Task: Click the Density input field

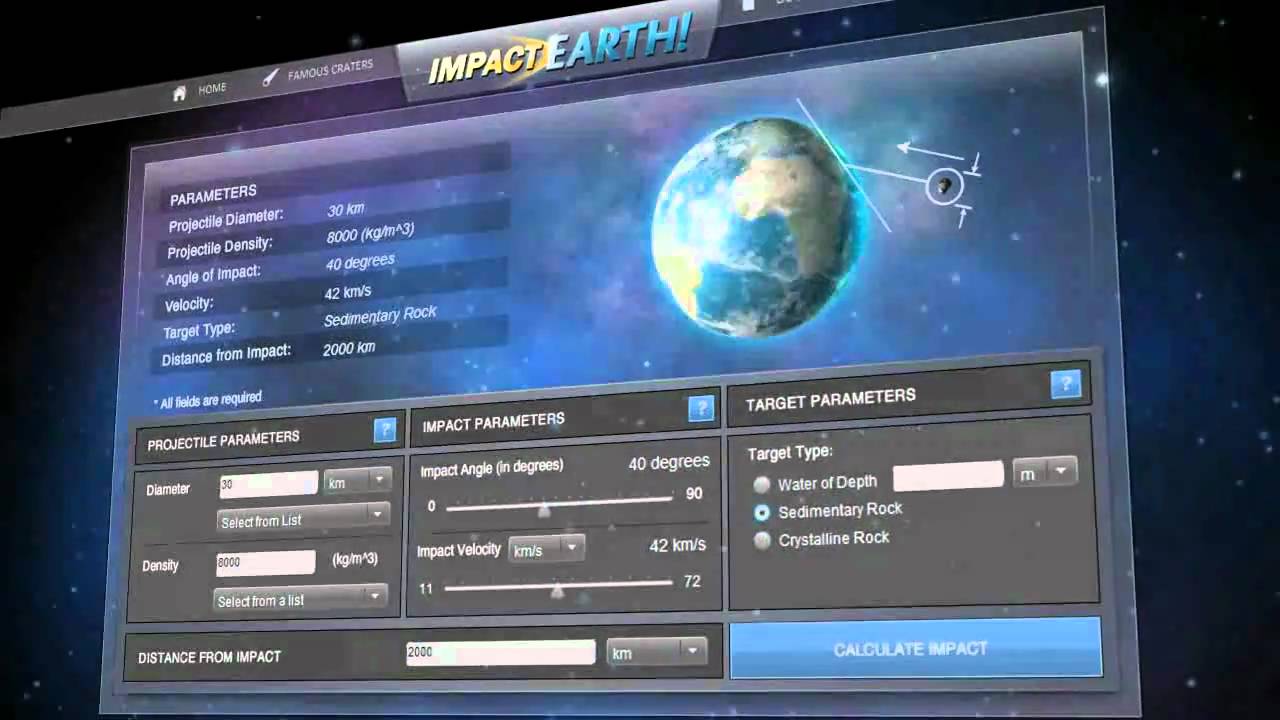Action: [266, 562]
